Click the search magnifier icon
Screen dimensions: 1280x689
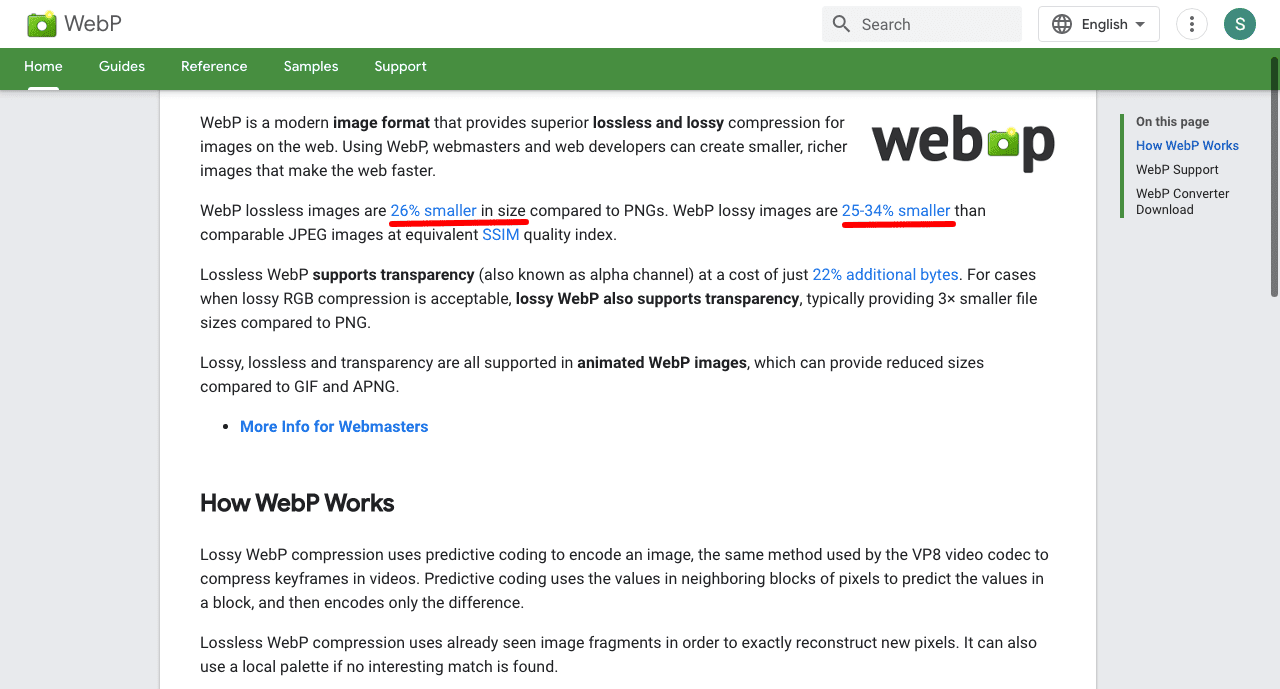pyautogui.click(x=841, y=24)
